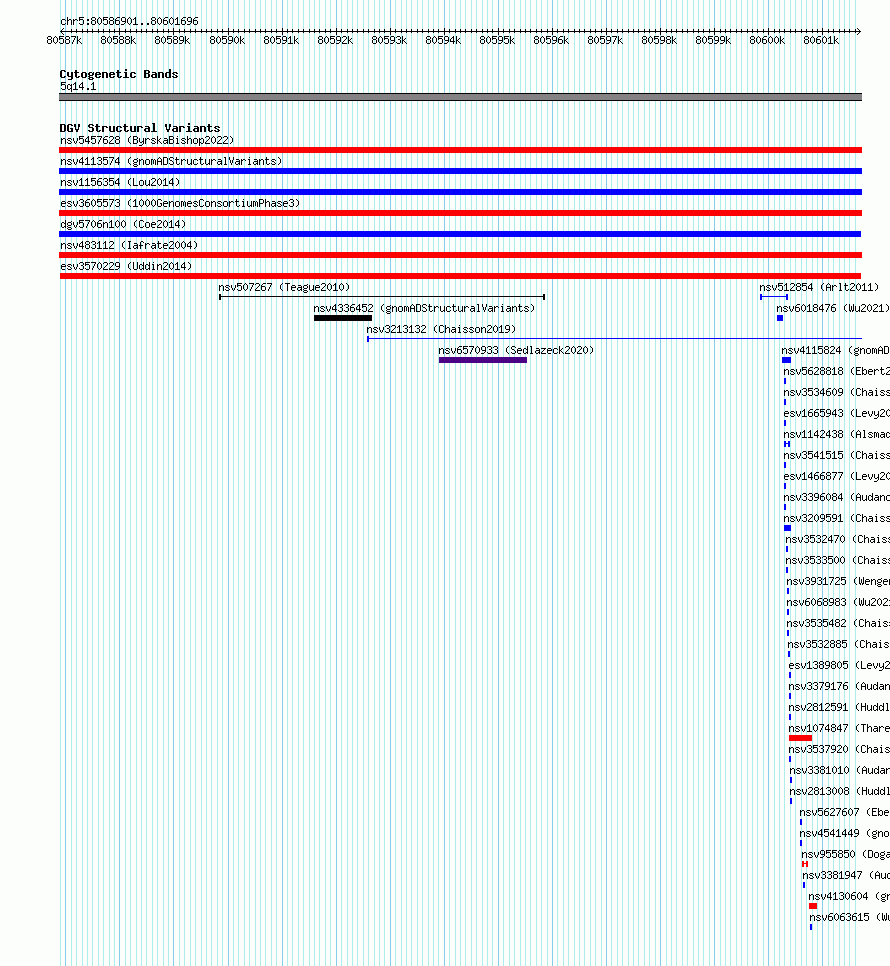Open the nsv1156354 (Lou2014) entry

pyautogui.click(x=120, y=182)
